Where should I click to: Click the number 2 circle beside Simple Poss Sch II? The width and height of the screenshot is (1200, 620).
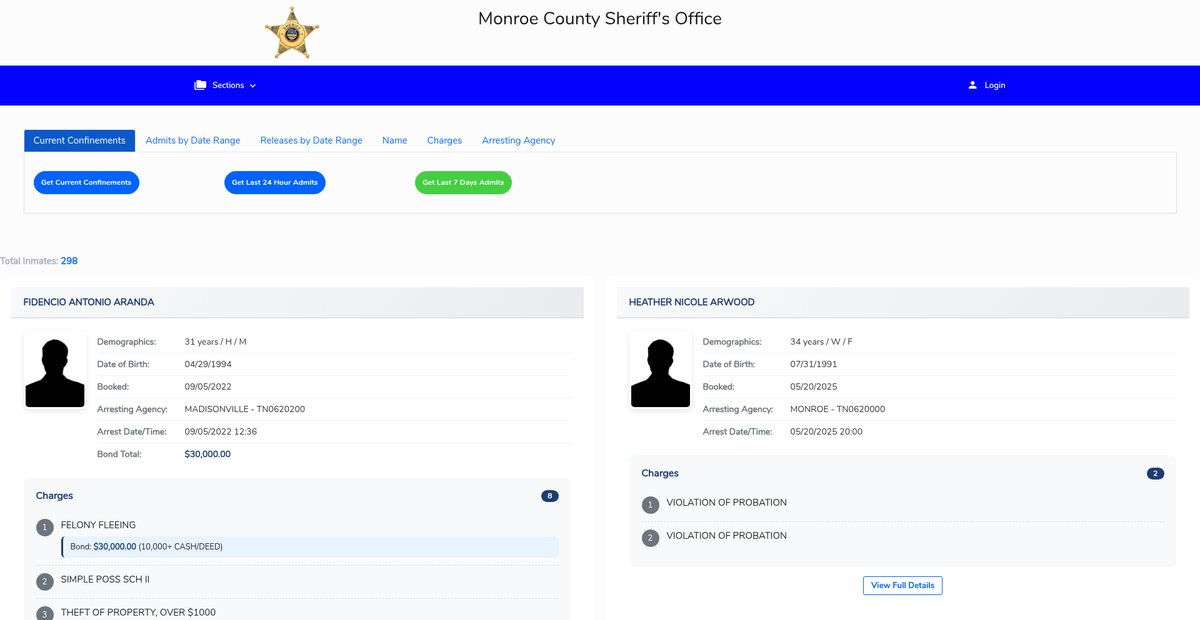tap(44, 582)
